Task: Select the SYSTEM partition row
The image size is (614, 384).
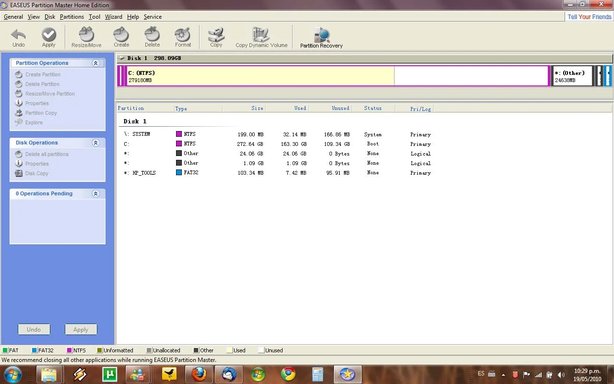Action: [277, 134]
